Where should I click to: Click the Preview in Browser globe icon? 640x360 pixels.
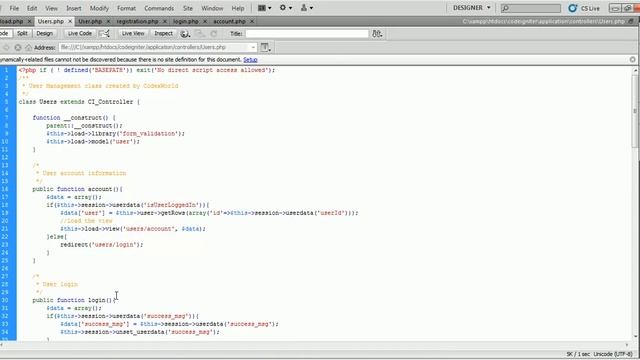pos(185,34)
